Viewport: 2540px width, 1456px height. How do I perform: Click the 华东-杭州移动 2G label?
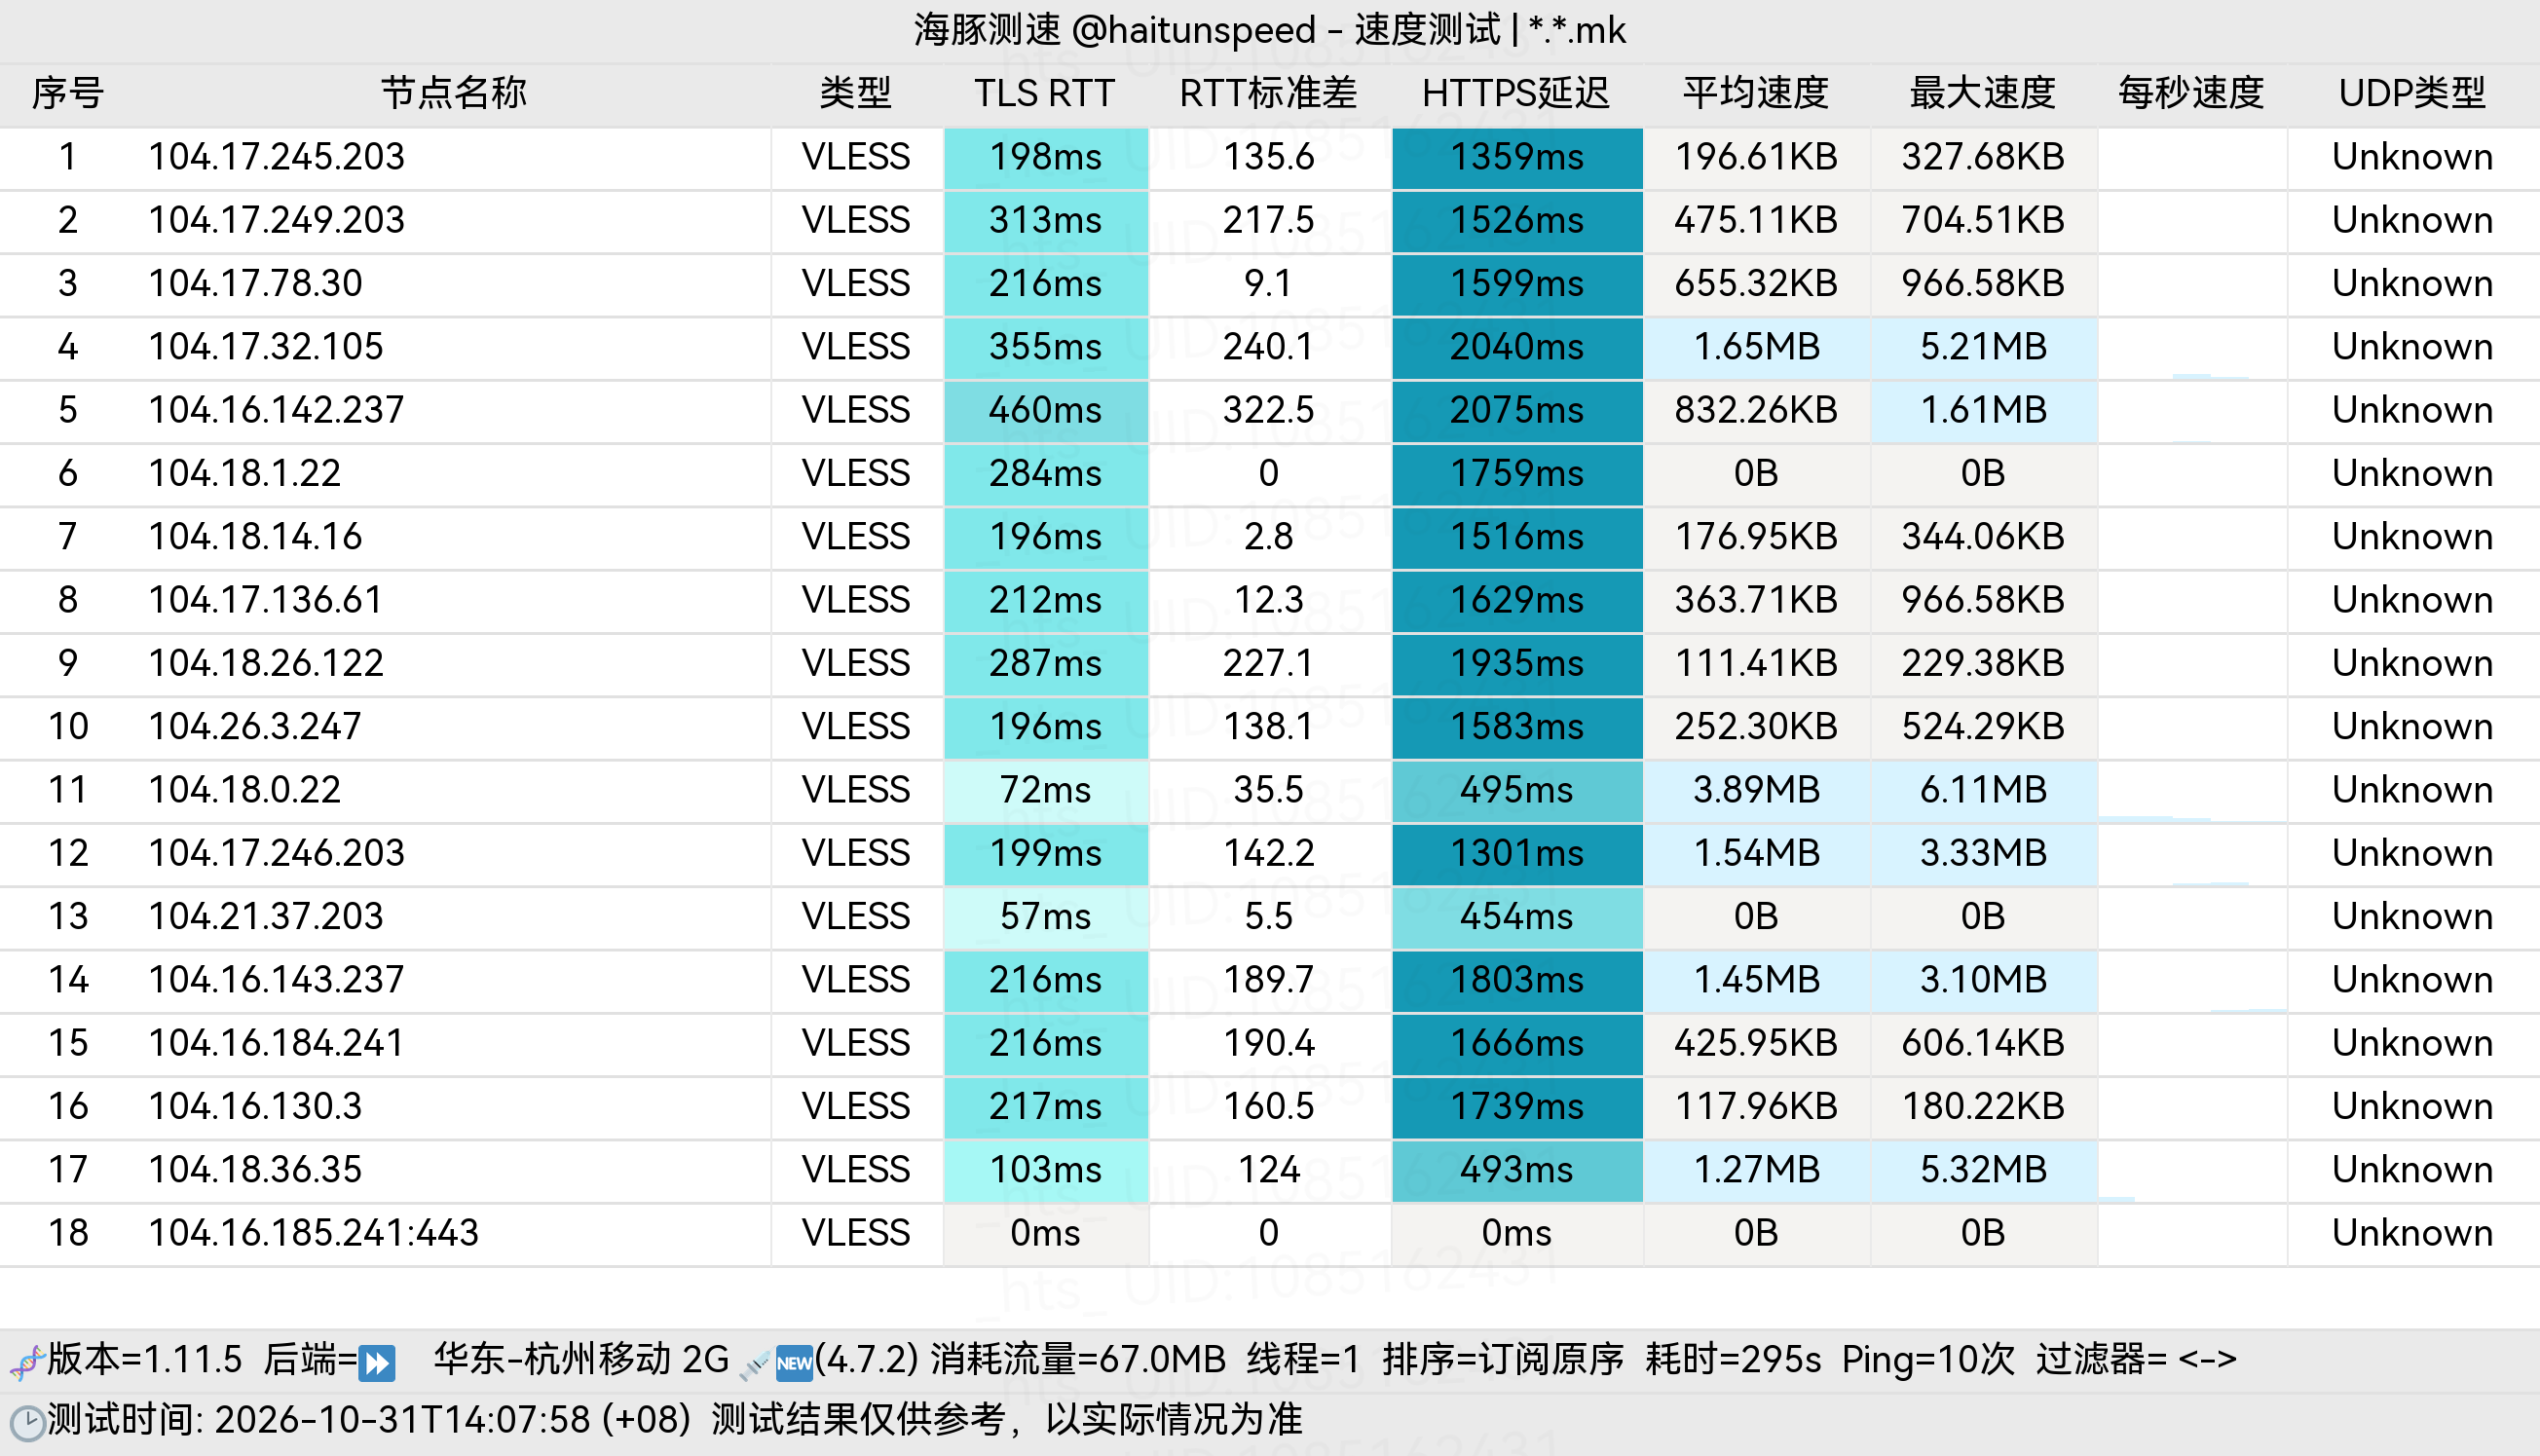(581, 1360)
